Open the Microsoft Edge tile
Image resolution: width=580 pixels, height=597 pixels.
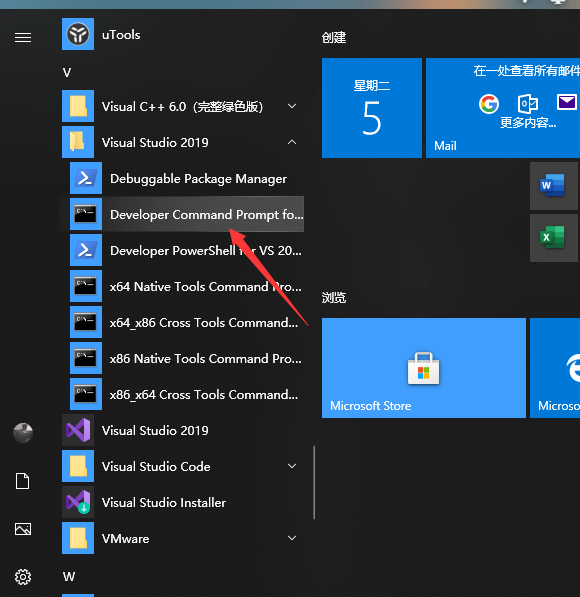point(555,368)
